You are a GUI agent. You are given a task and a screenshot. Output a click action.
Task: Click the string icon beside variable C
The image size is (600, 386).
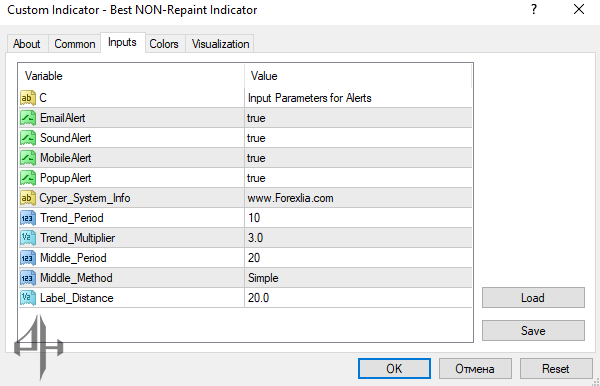pyautogui.click(x=28, y=98)
